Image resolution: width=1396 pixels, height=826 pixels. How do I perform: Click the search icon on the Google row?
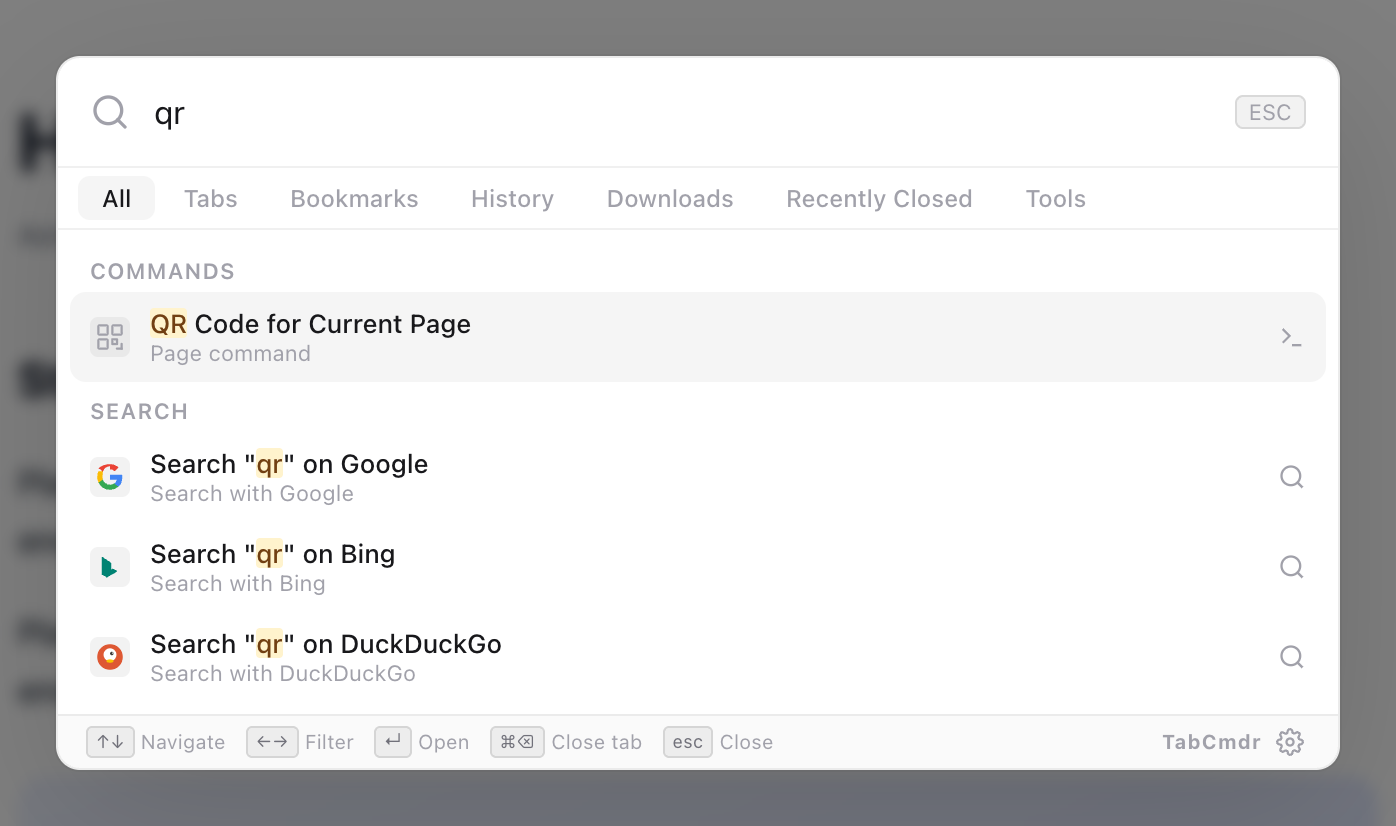click(x=1292, y=477)
